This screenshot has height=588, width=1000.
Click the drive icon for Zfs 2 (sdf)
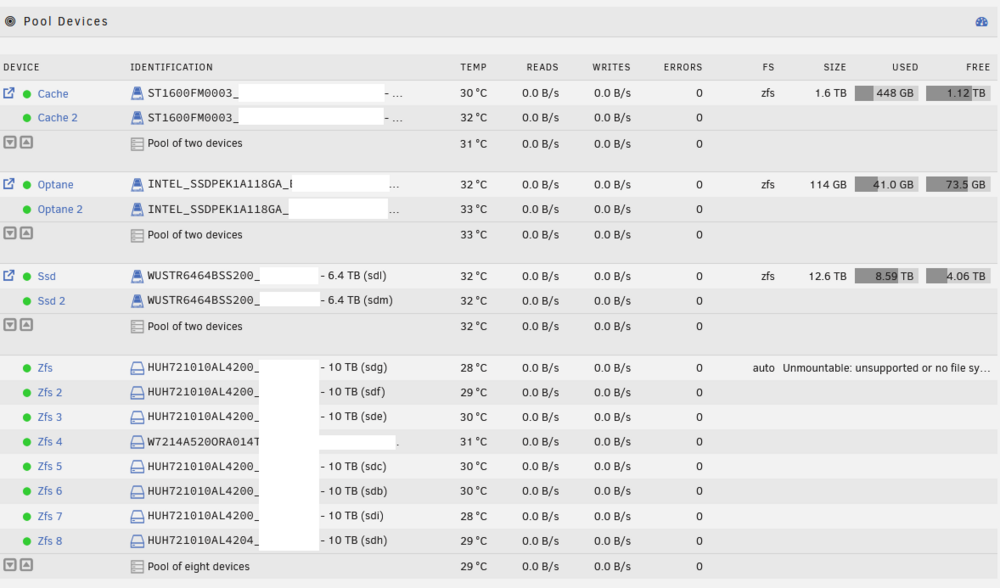137,393
